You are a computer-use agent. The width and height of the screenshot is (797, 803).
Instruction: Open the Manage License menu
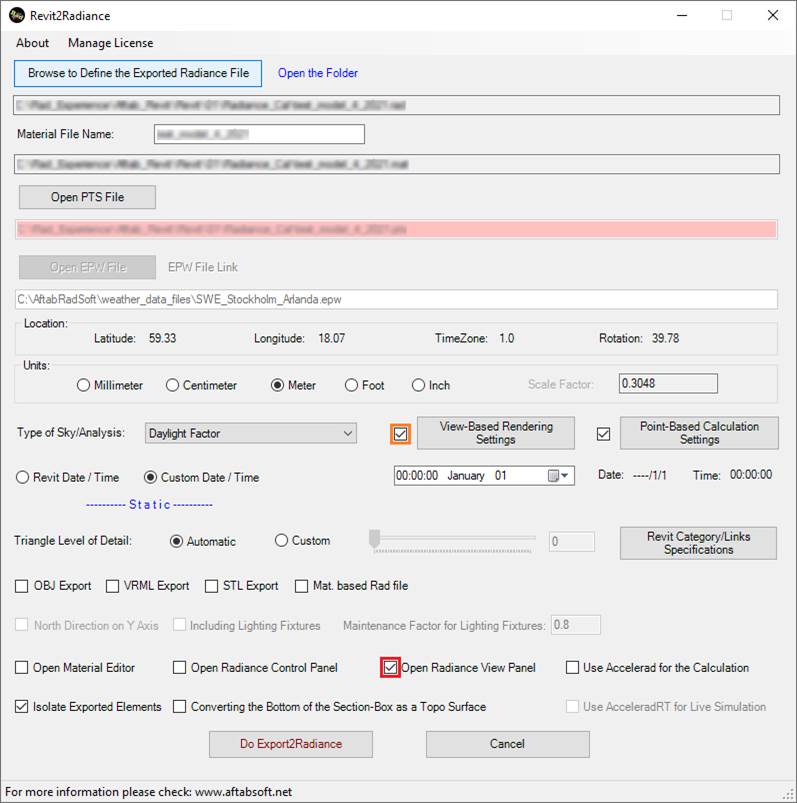pyautogui.click(x=111, y=43)
